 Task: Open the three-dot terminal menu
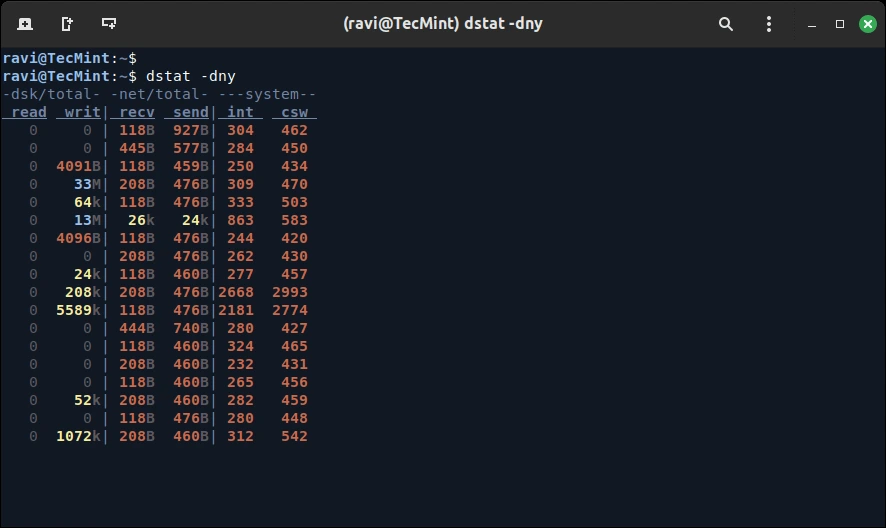pyautogui.click(x=768, y=24)
